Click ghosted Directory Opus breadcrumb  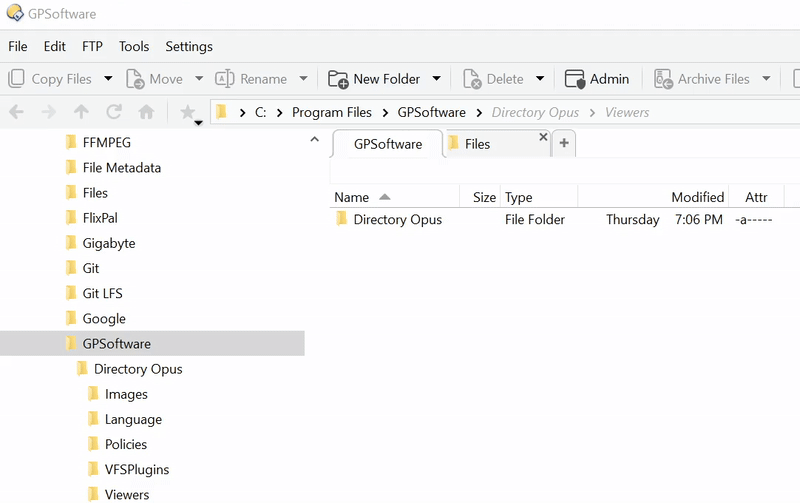(535, 112)
